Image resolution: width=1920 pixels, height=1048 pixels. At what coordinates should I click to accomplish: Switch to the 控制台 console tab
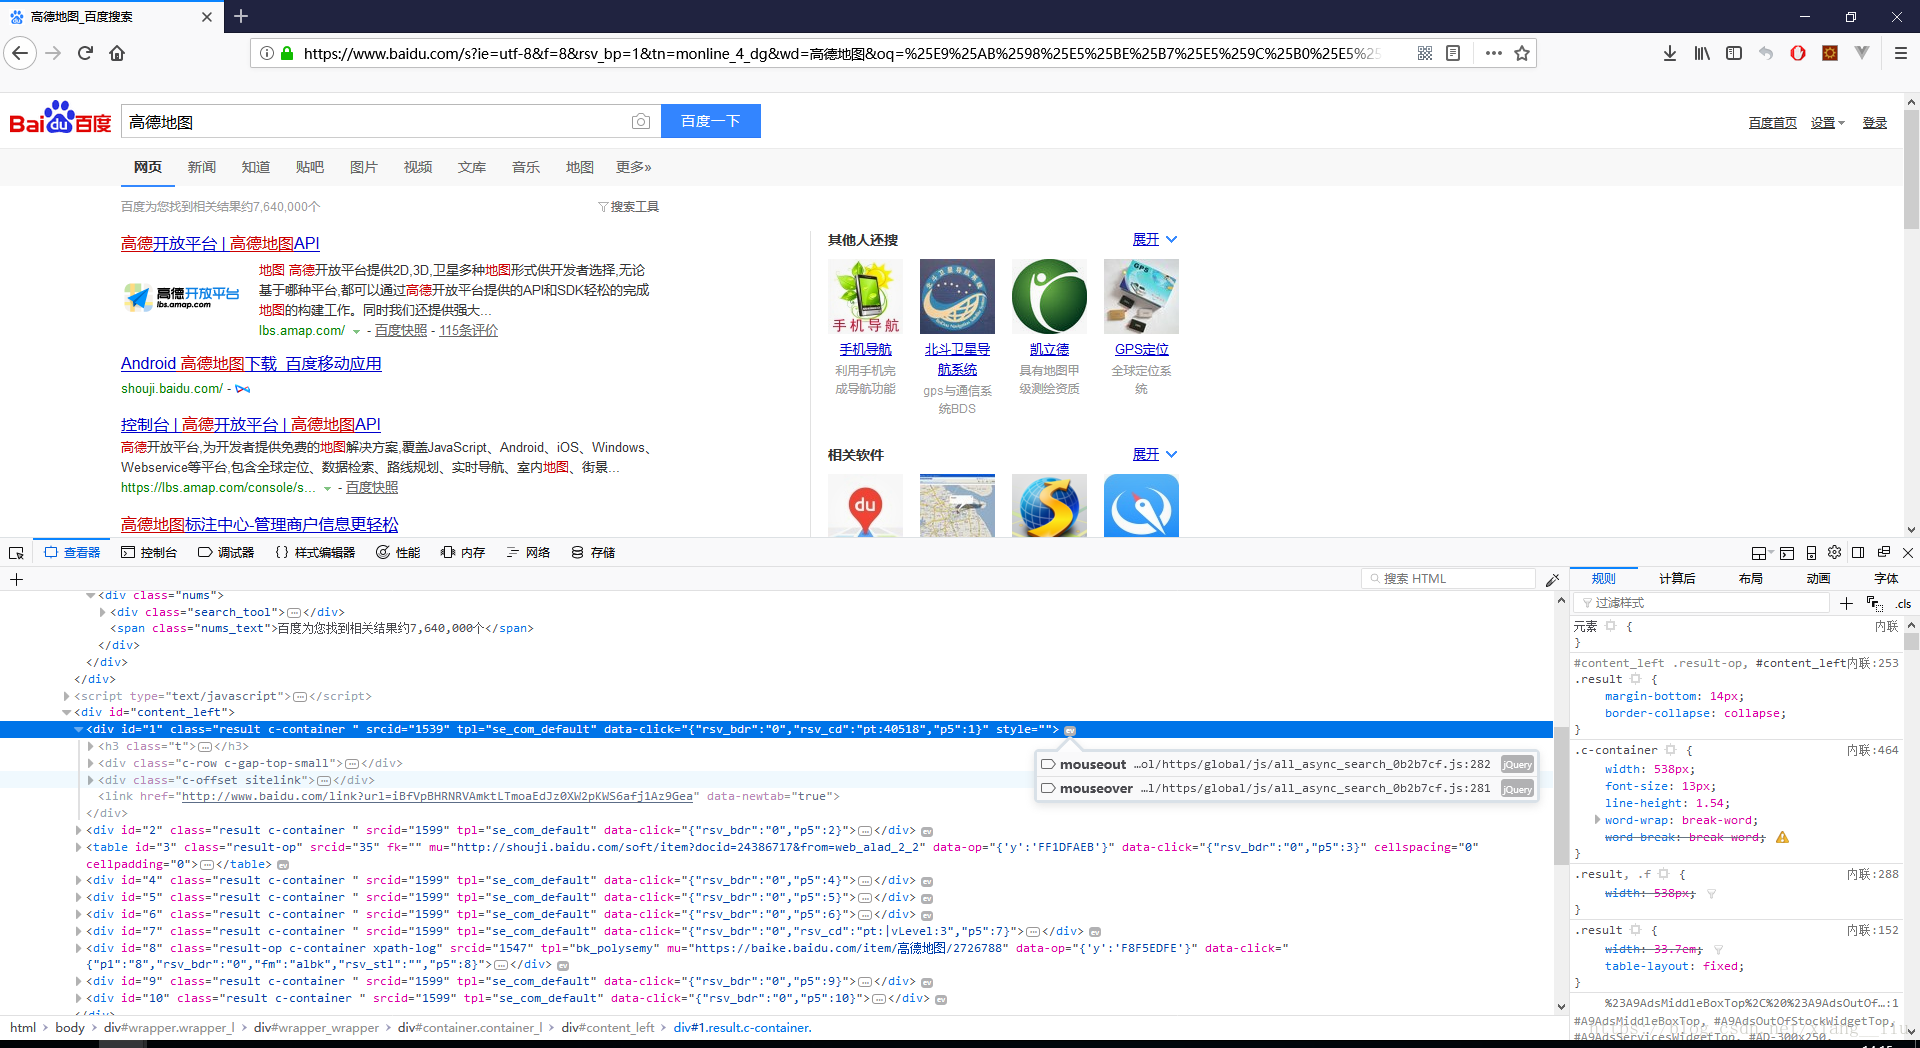pyautogui.click(x=149, y=552)
